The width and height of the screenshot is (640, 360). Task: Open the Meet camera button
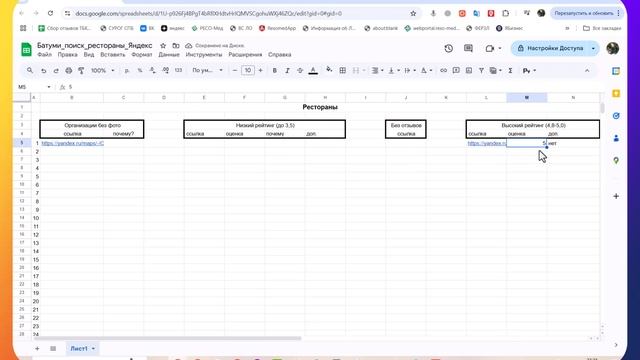493,49
